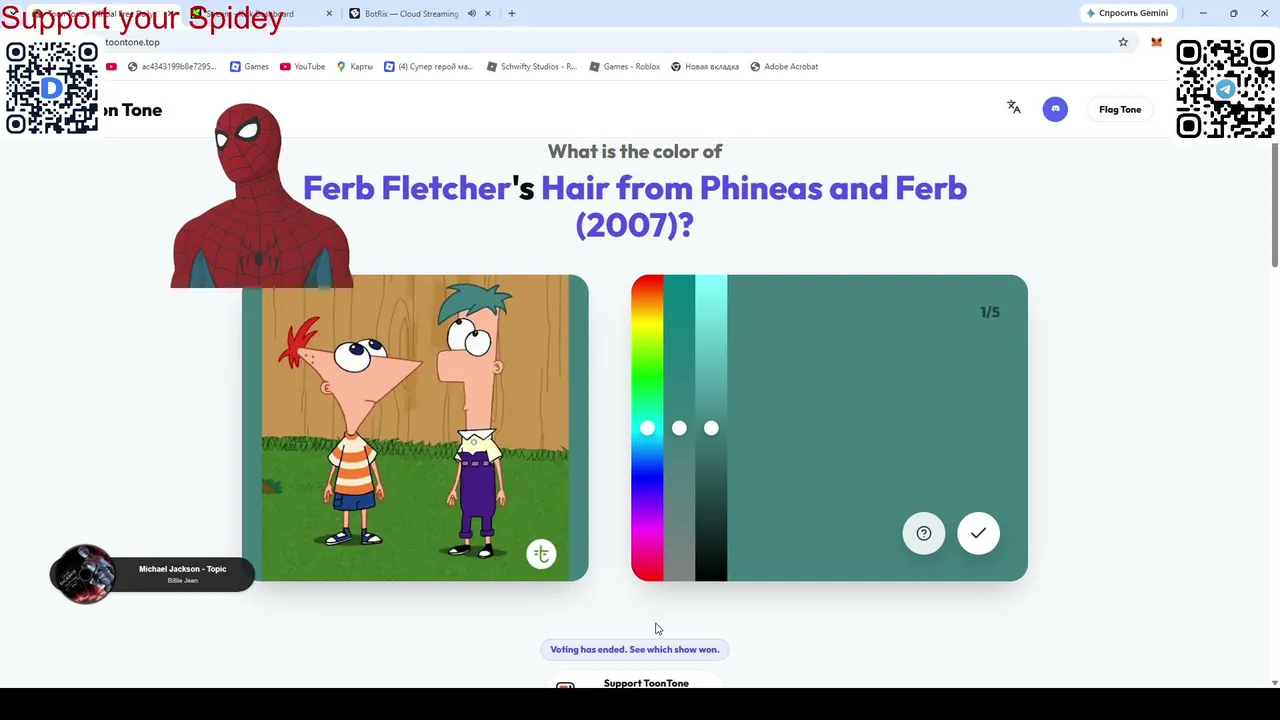Open the question mark help button

pyautogui.click(x=924, y=533)
